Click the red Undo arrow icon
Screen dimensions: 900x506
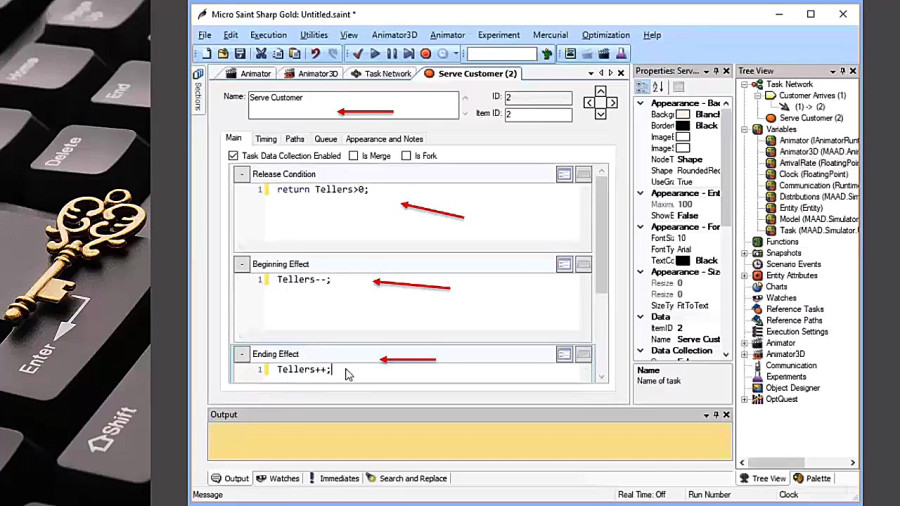(x=316, y=54)
